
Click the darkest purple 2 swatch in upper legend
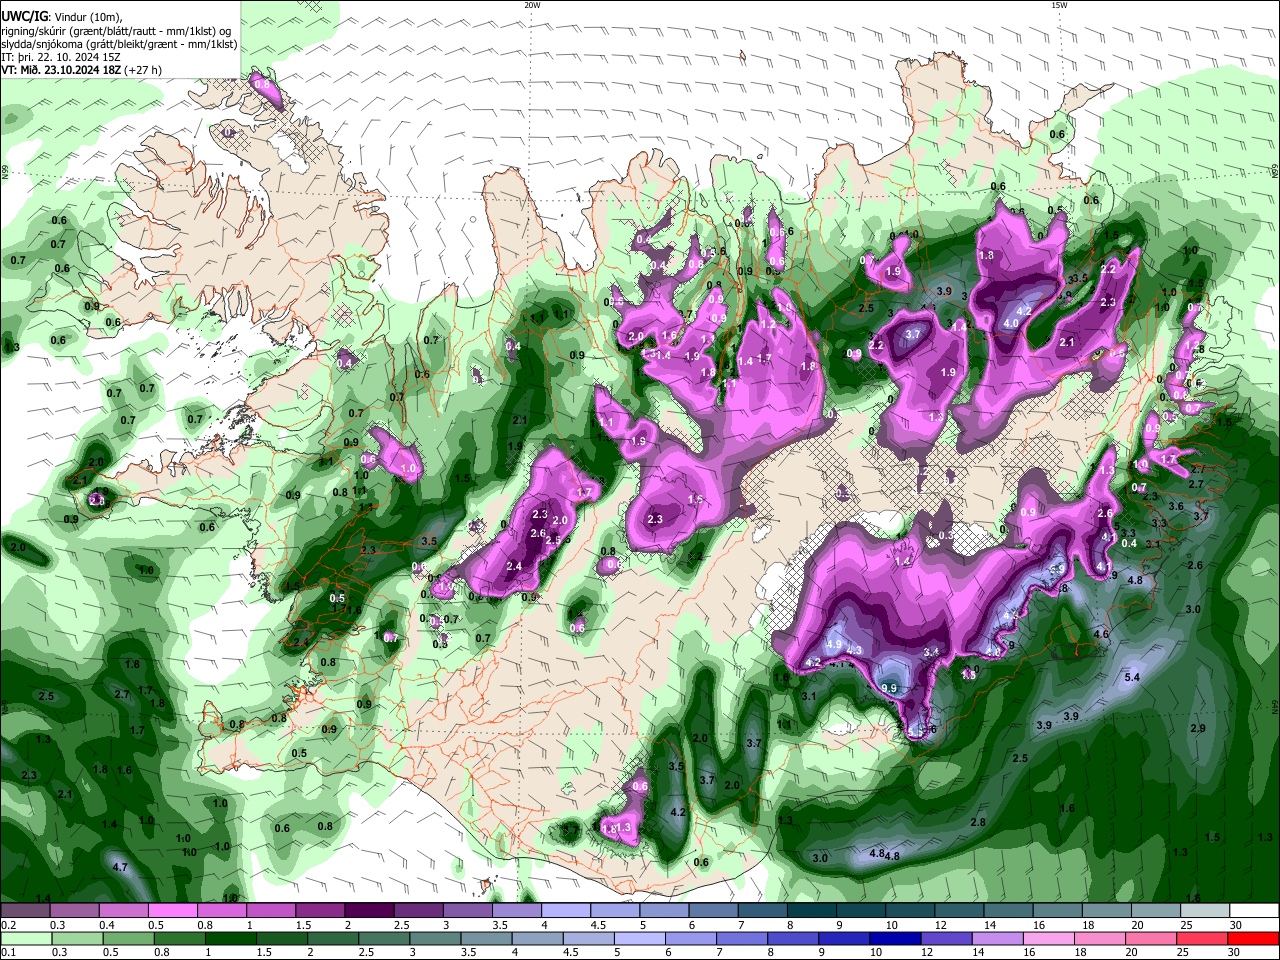(368, 911)
